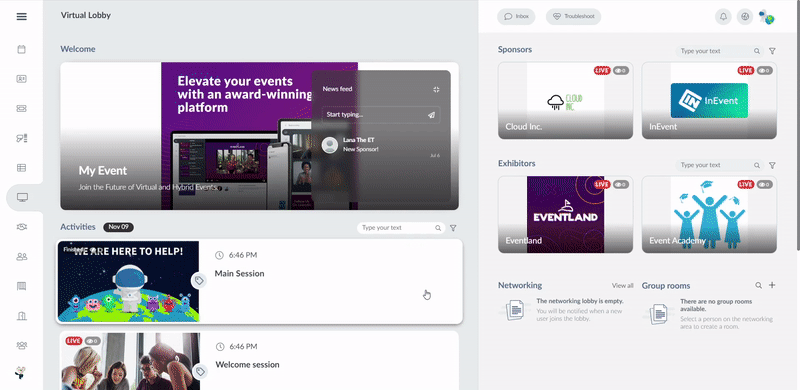
Task: View all networking attendees
Action: click(622, 285)
